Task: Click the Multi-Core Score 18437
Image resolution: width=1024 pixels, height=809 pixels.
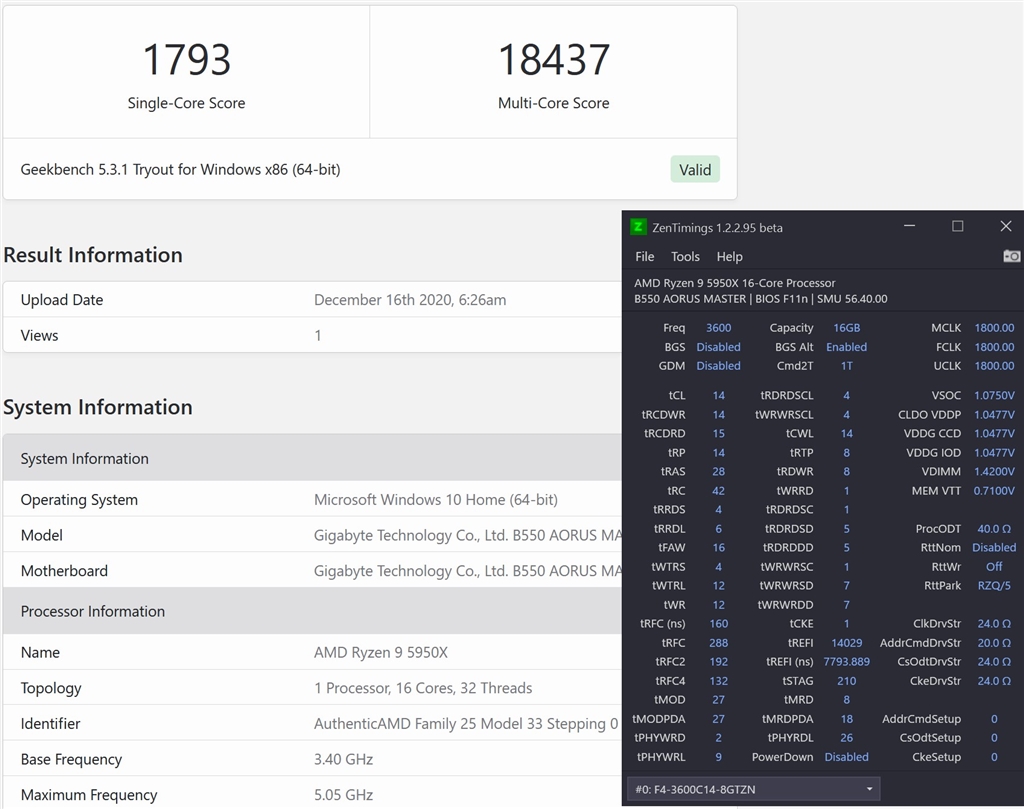Action: pyautogui.click(x=554, y=60)
